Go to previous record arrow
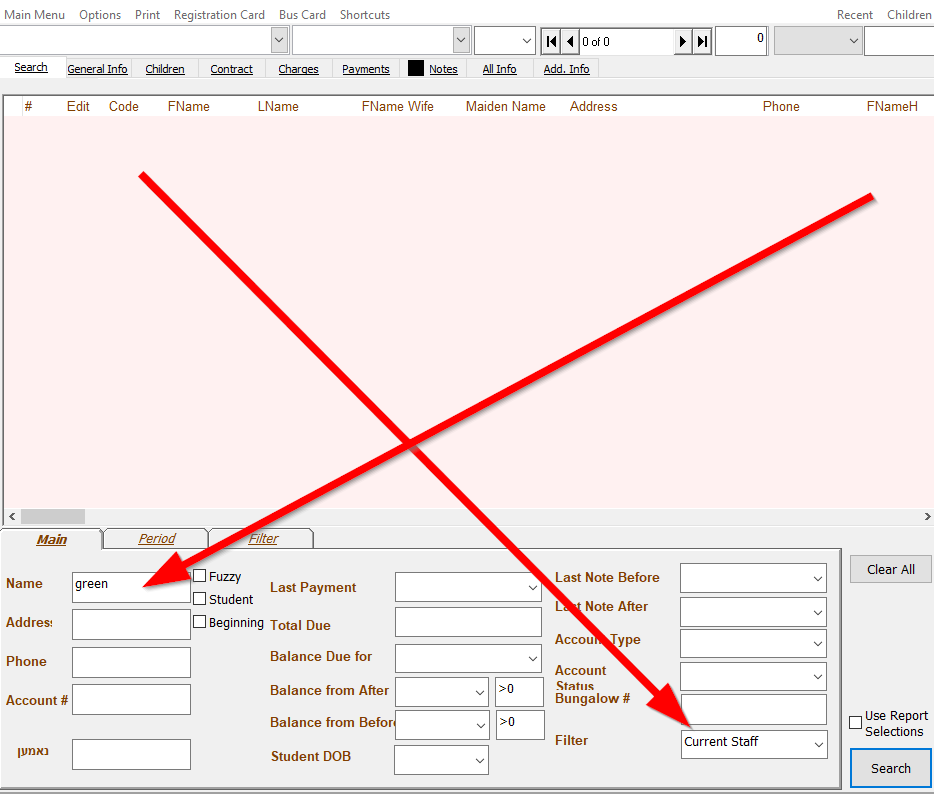The width and height of the screenshot is (934, 794). 570,41
